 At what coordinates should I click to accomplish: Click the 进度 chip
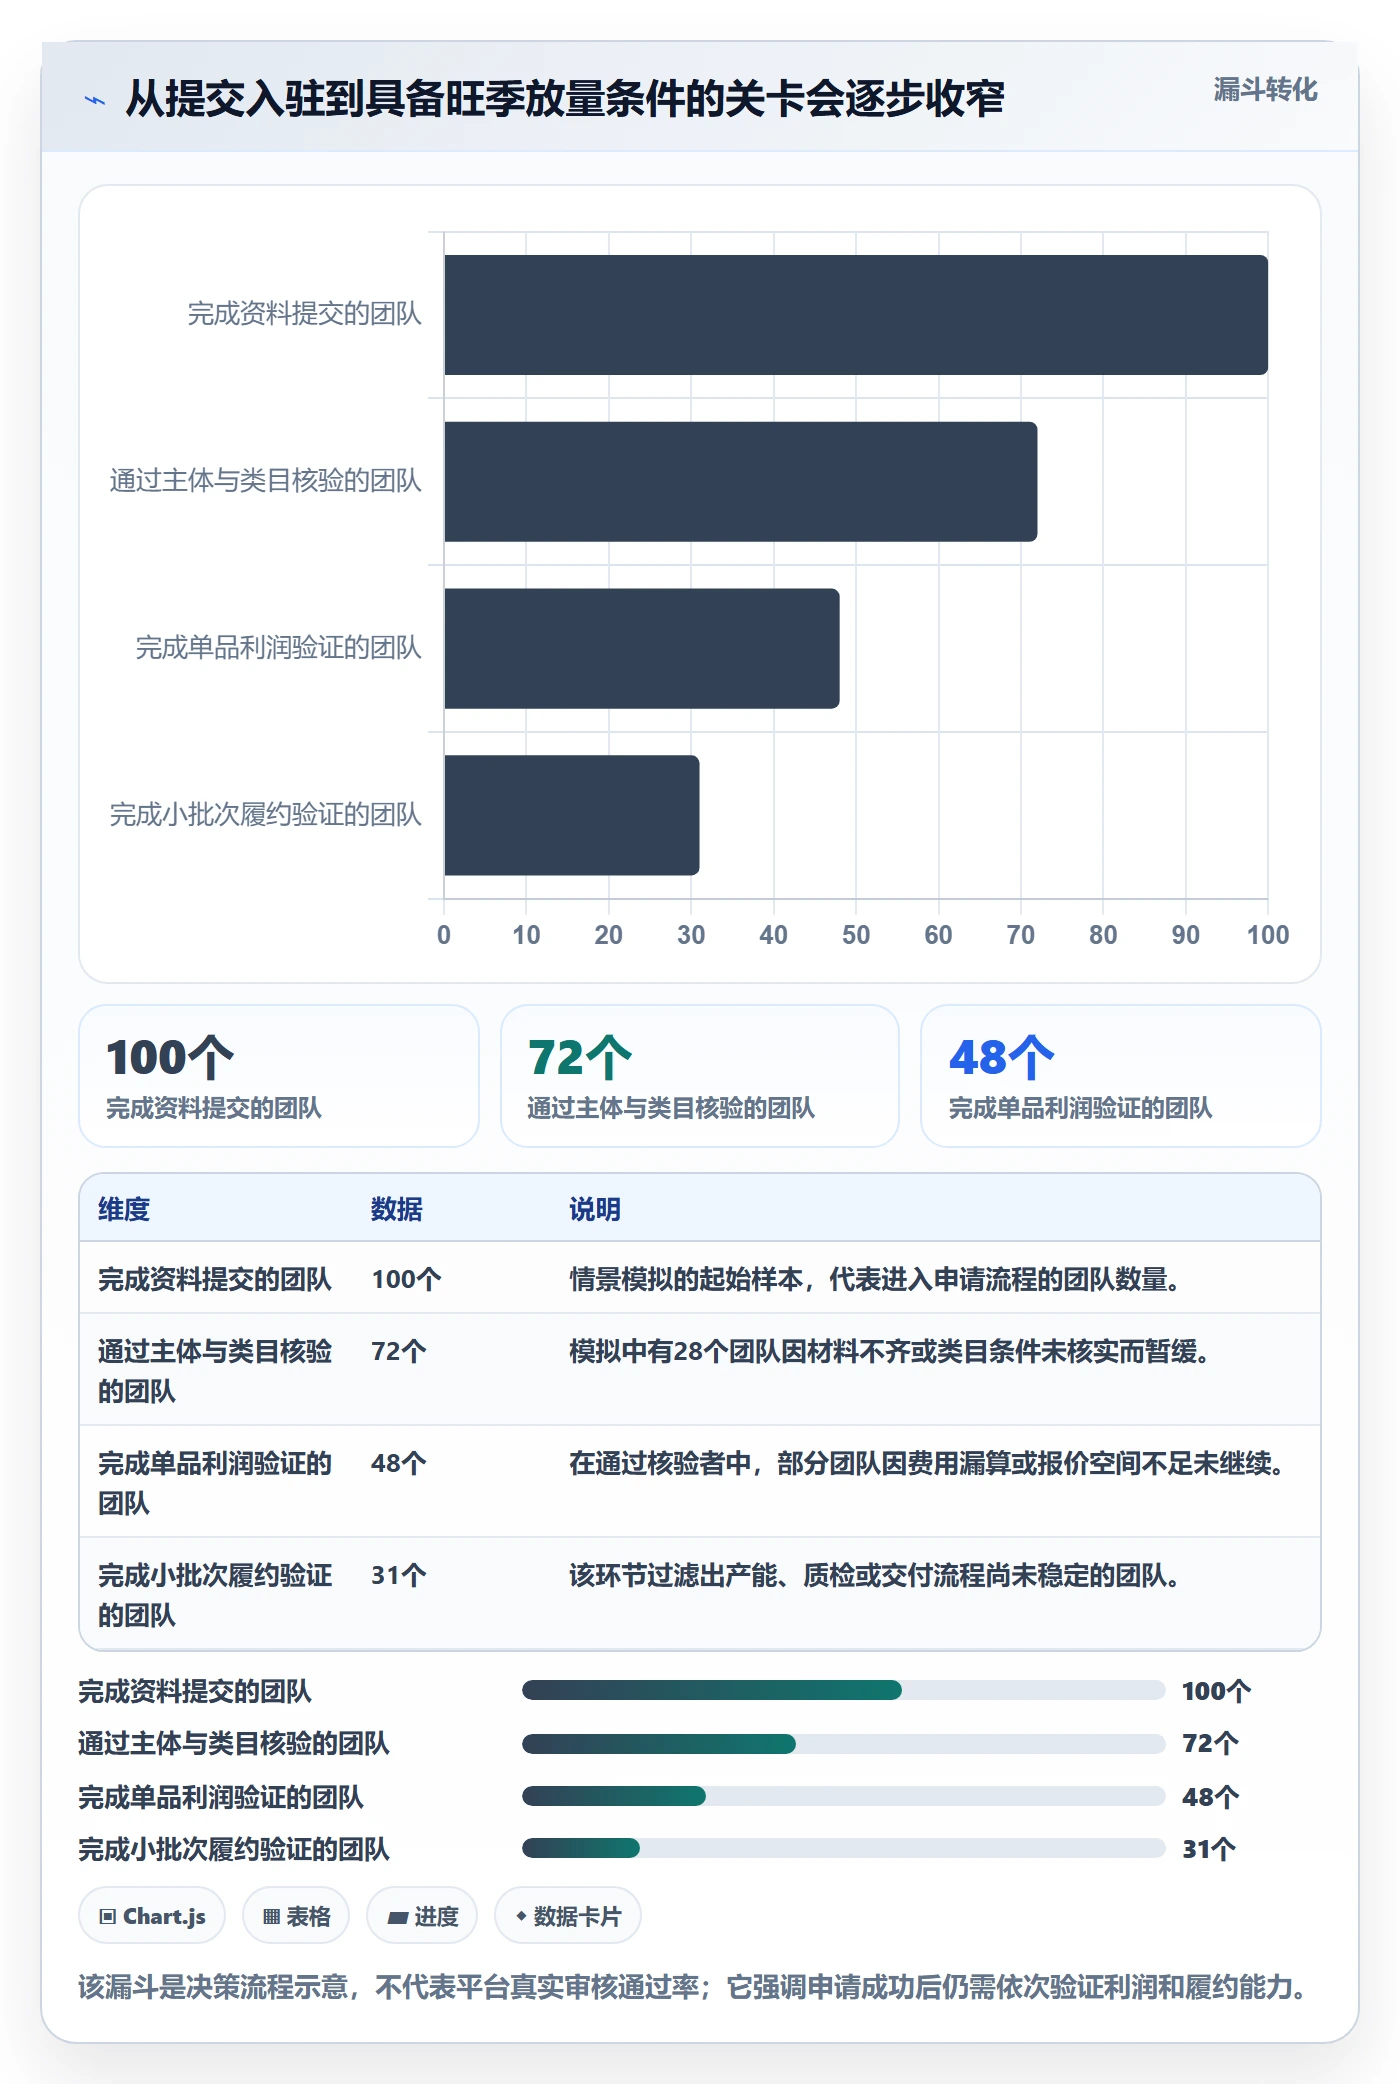click(x=422, y=1916)
